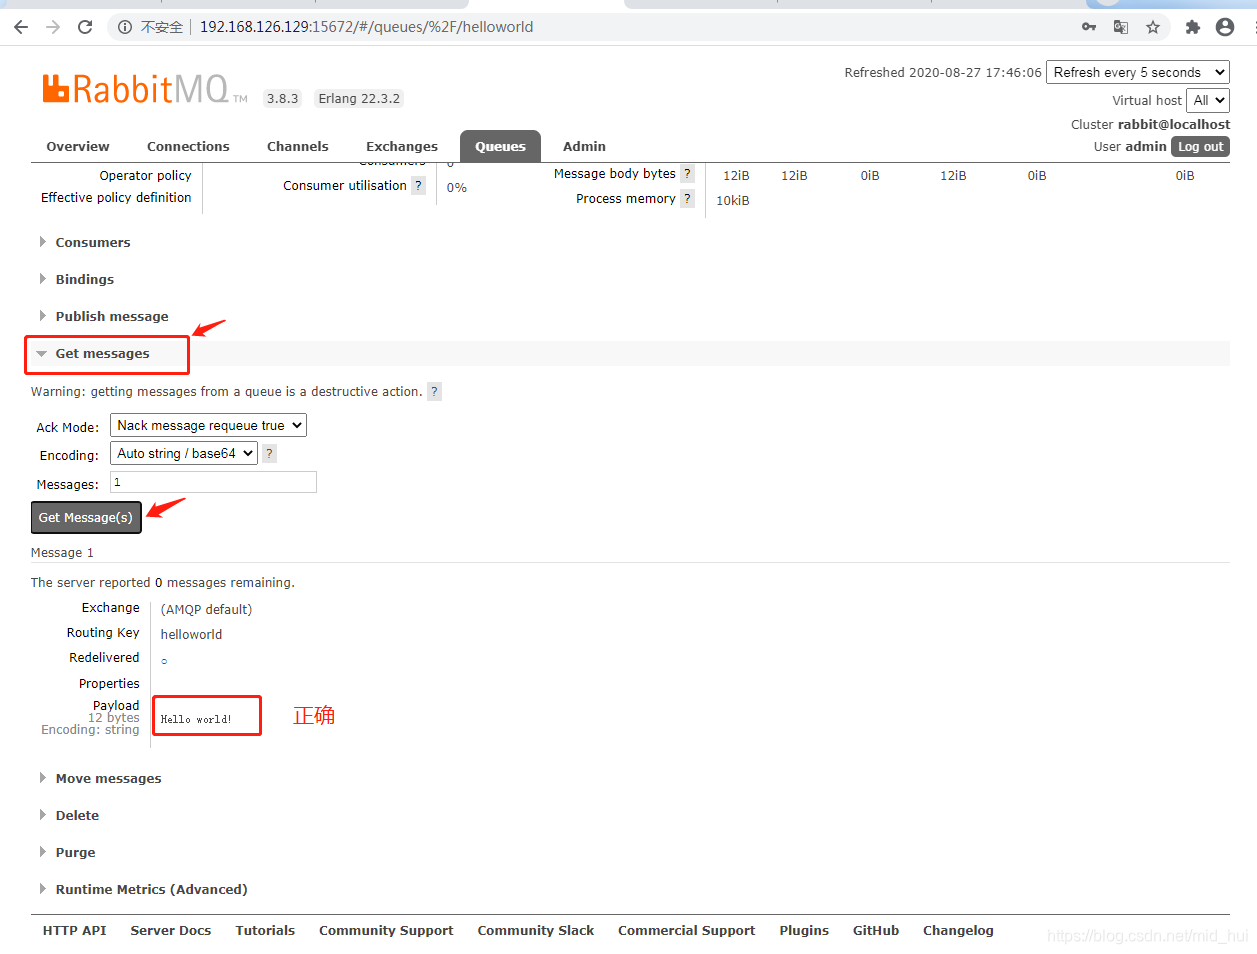1257x954 pixels.
Task: Click the site info icon beside 不安全
Action: click(125, 27)
